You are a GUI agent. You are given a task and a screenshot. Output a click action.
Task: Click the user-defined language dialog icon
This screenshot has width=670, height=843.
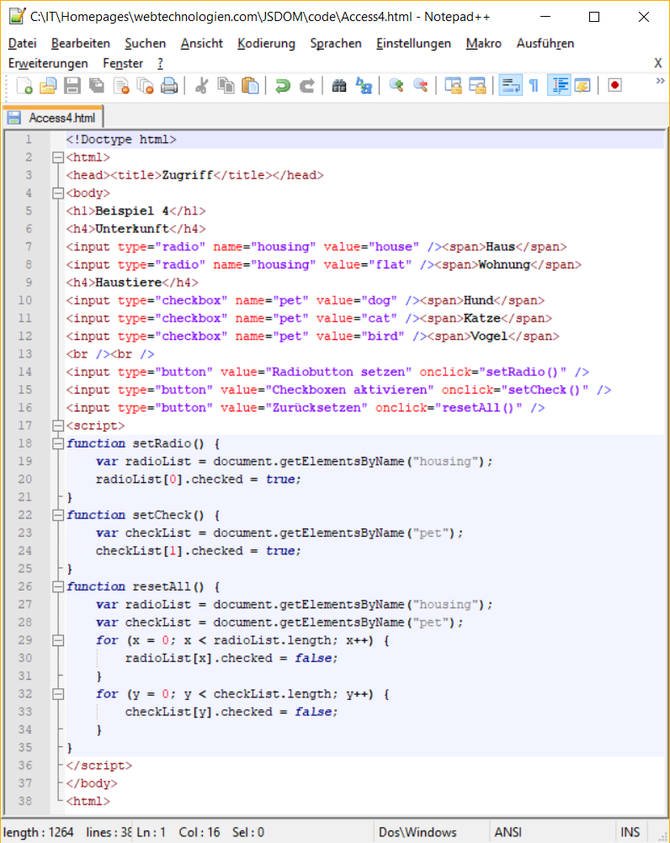(582, 85)
